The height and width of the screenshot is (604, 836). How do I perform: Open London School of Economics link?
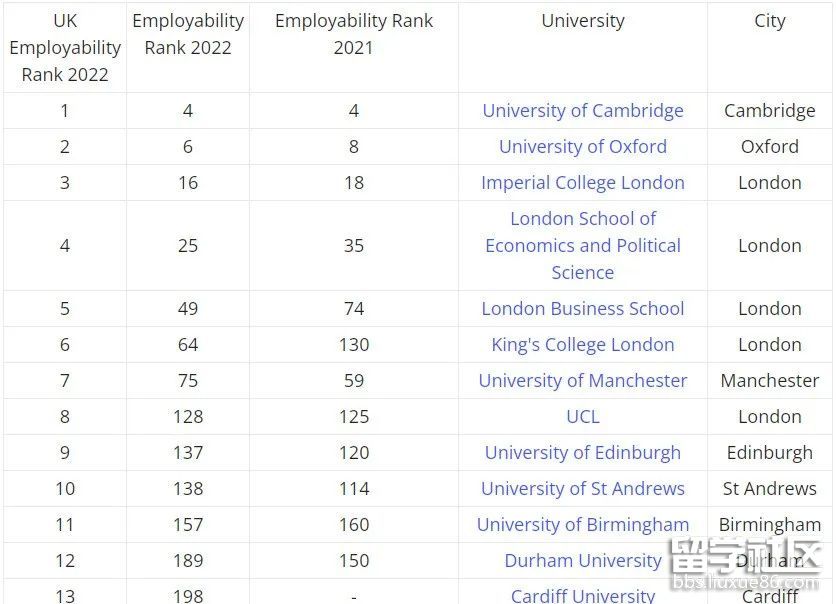coord(583,245)
